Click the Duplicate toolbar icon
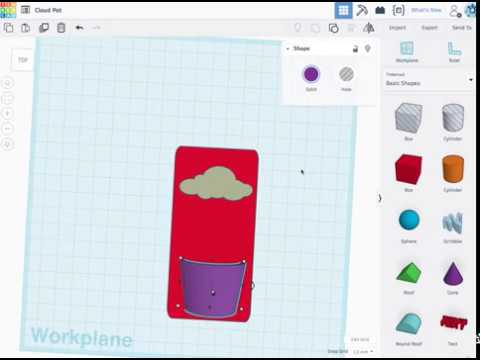This screenshot has height=360, width=480. point(44,28)
